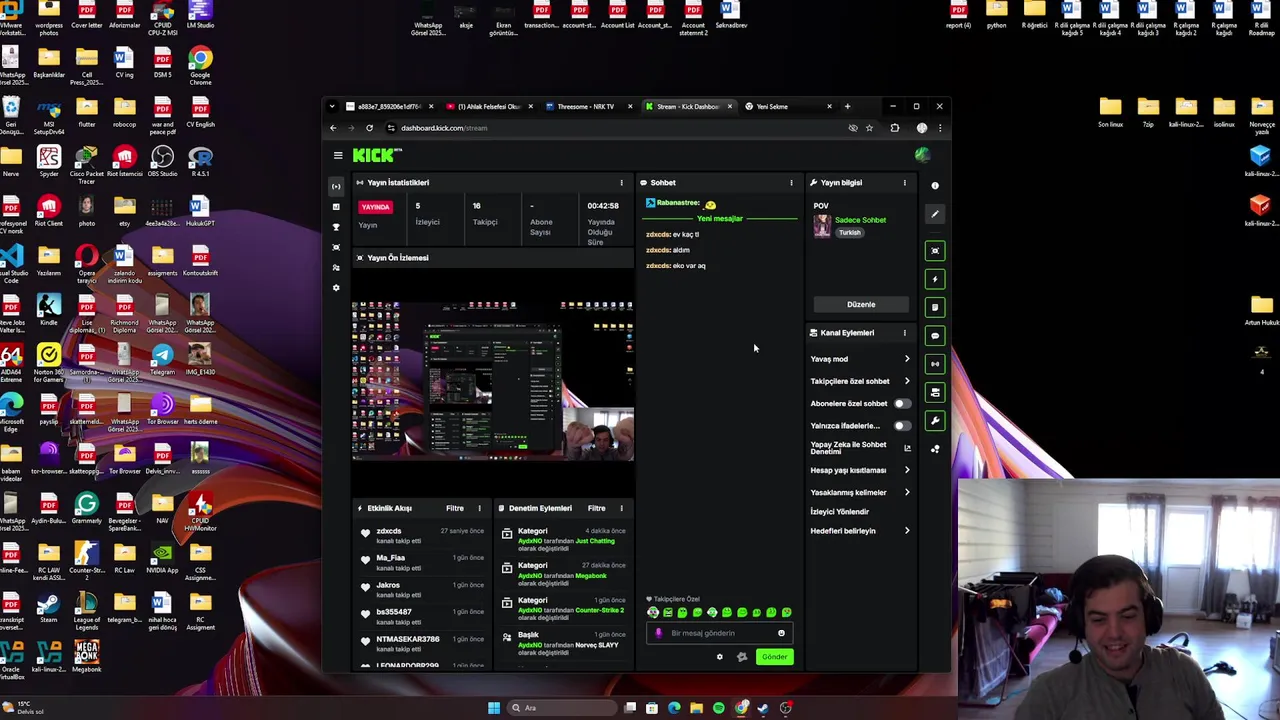Click Sadece Sohbet category link
Viewport: 1280px width, 720px height.
[860, 220]
